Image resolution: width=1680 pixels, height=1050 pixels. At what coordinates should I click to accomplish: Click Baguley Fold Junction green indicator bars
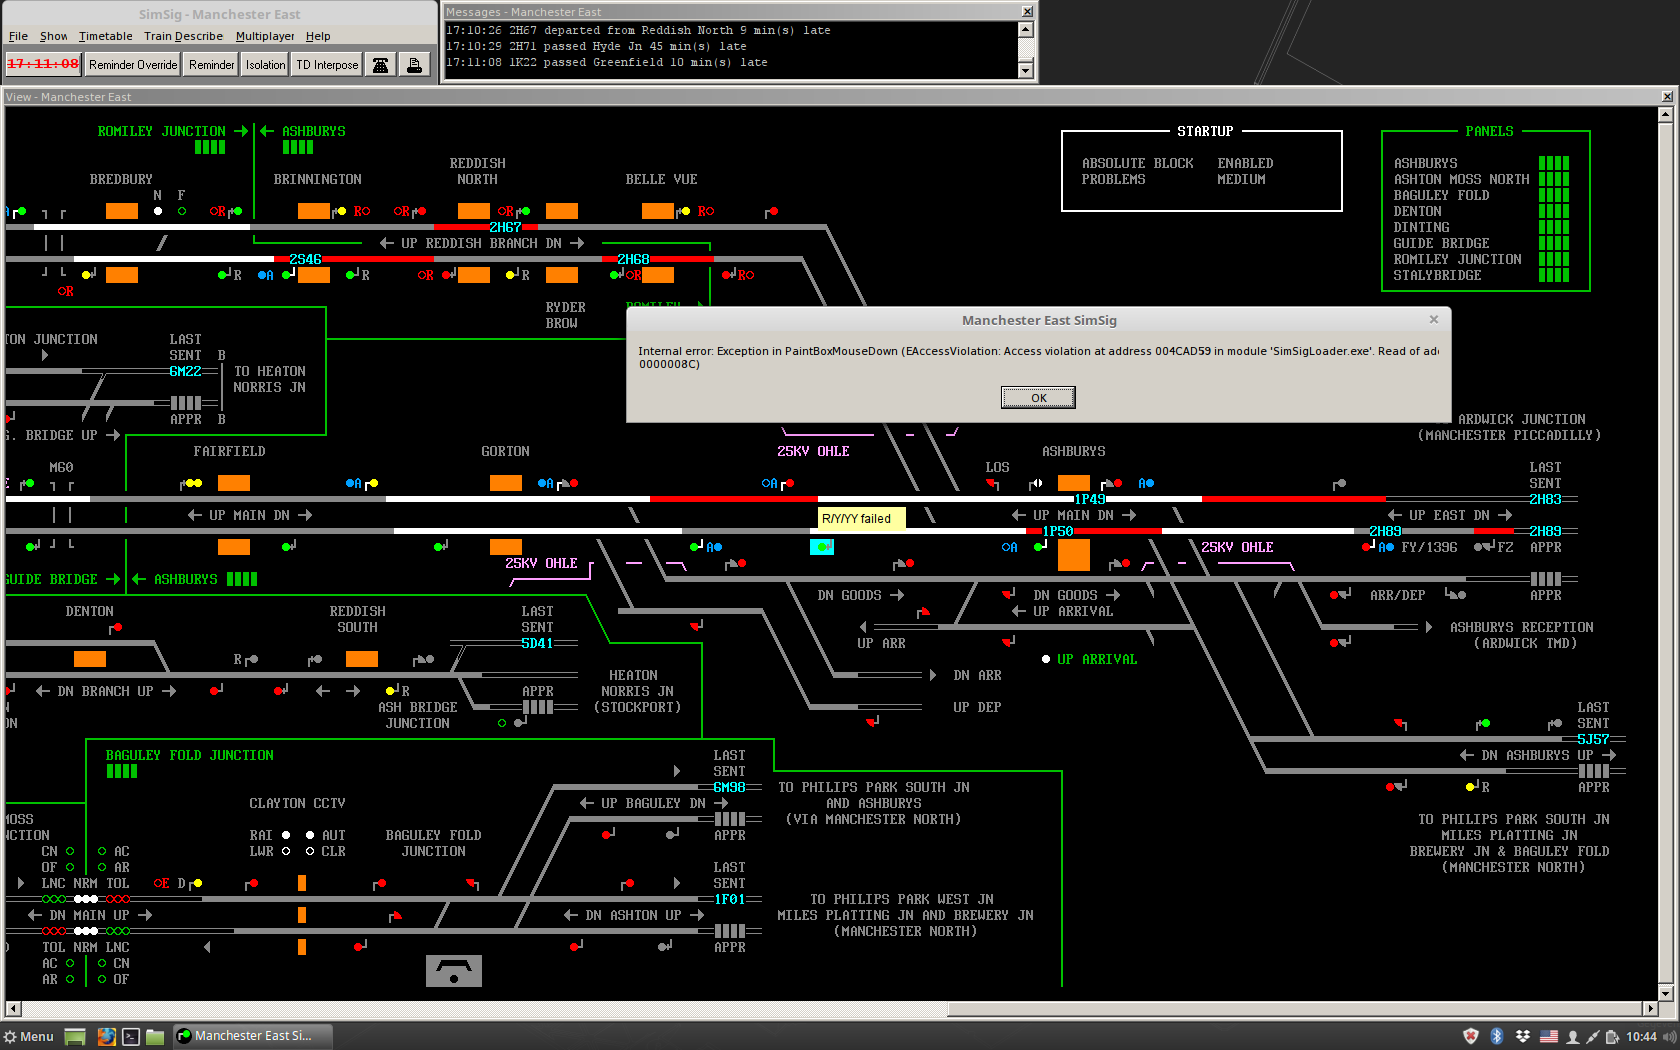coord(121,771)
